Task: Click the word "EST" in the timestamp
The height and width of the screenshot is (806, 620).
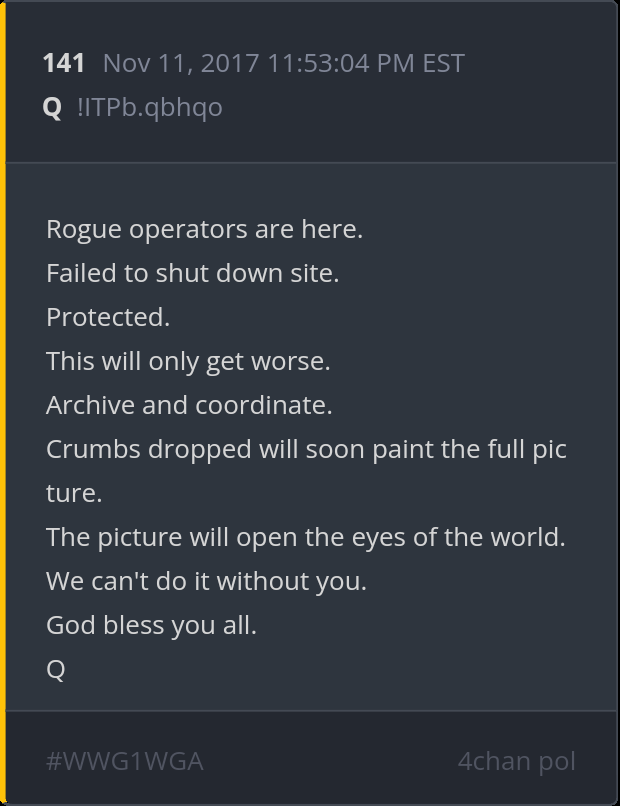Action: click(443, 63)
